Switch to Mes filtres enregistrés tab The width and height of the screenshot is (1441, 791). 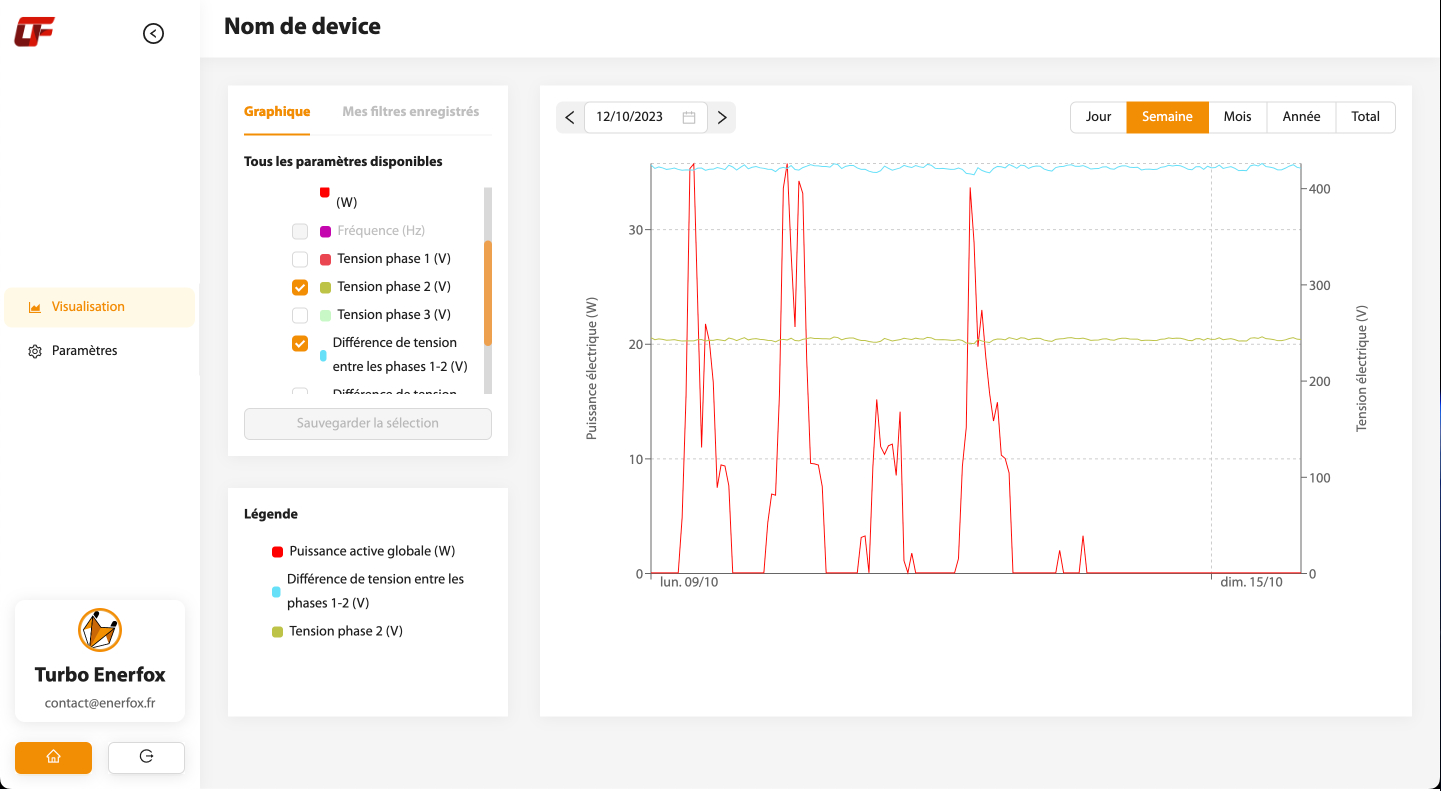click(410, 112)
